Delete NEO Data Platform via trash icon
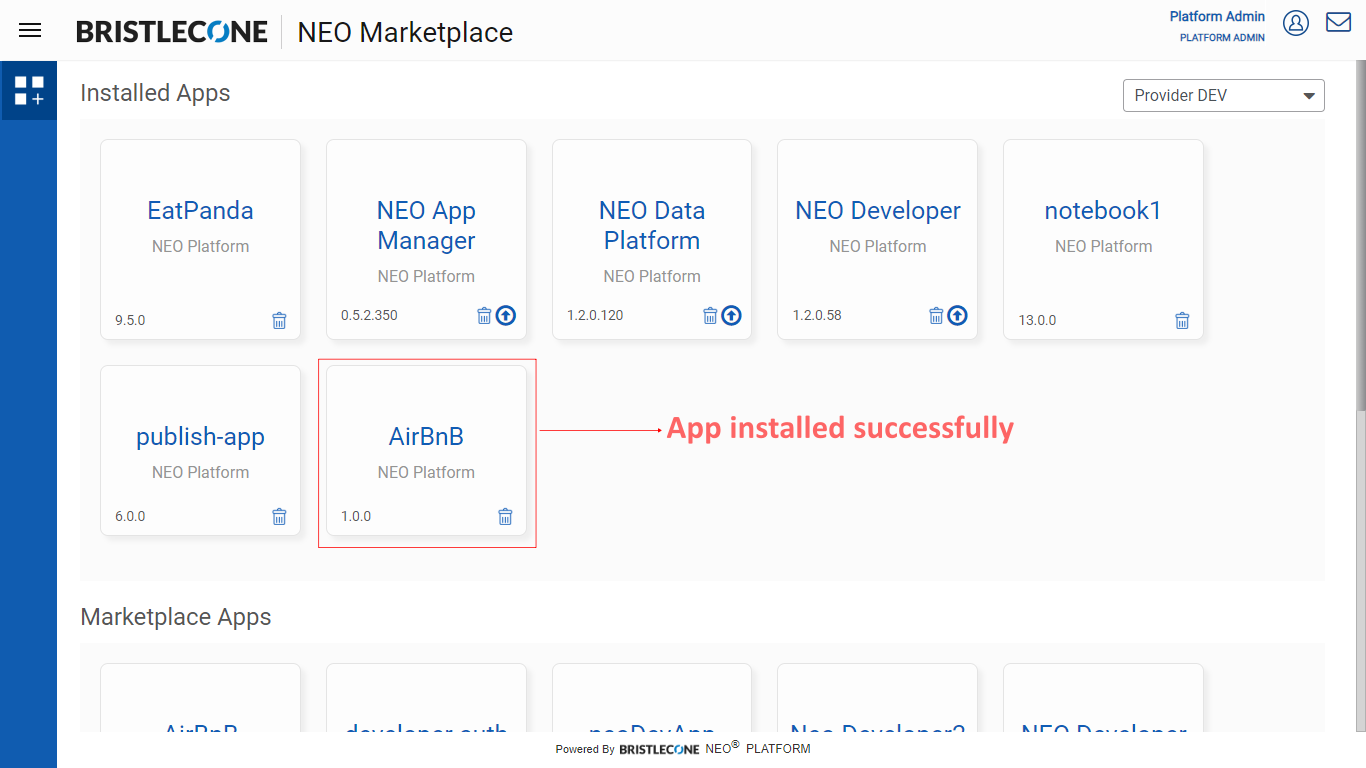 710,315
